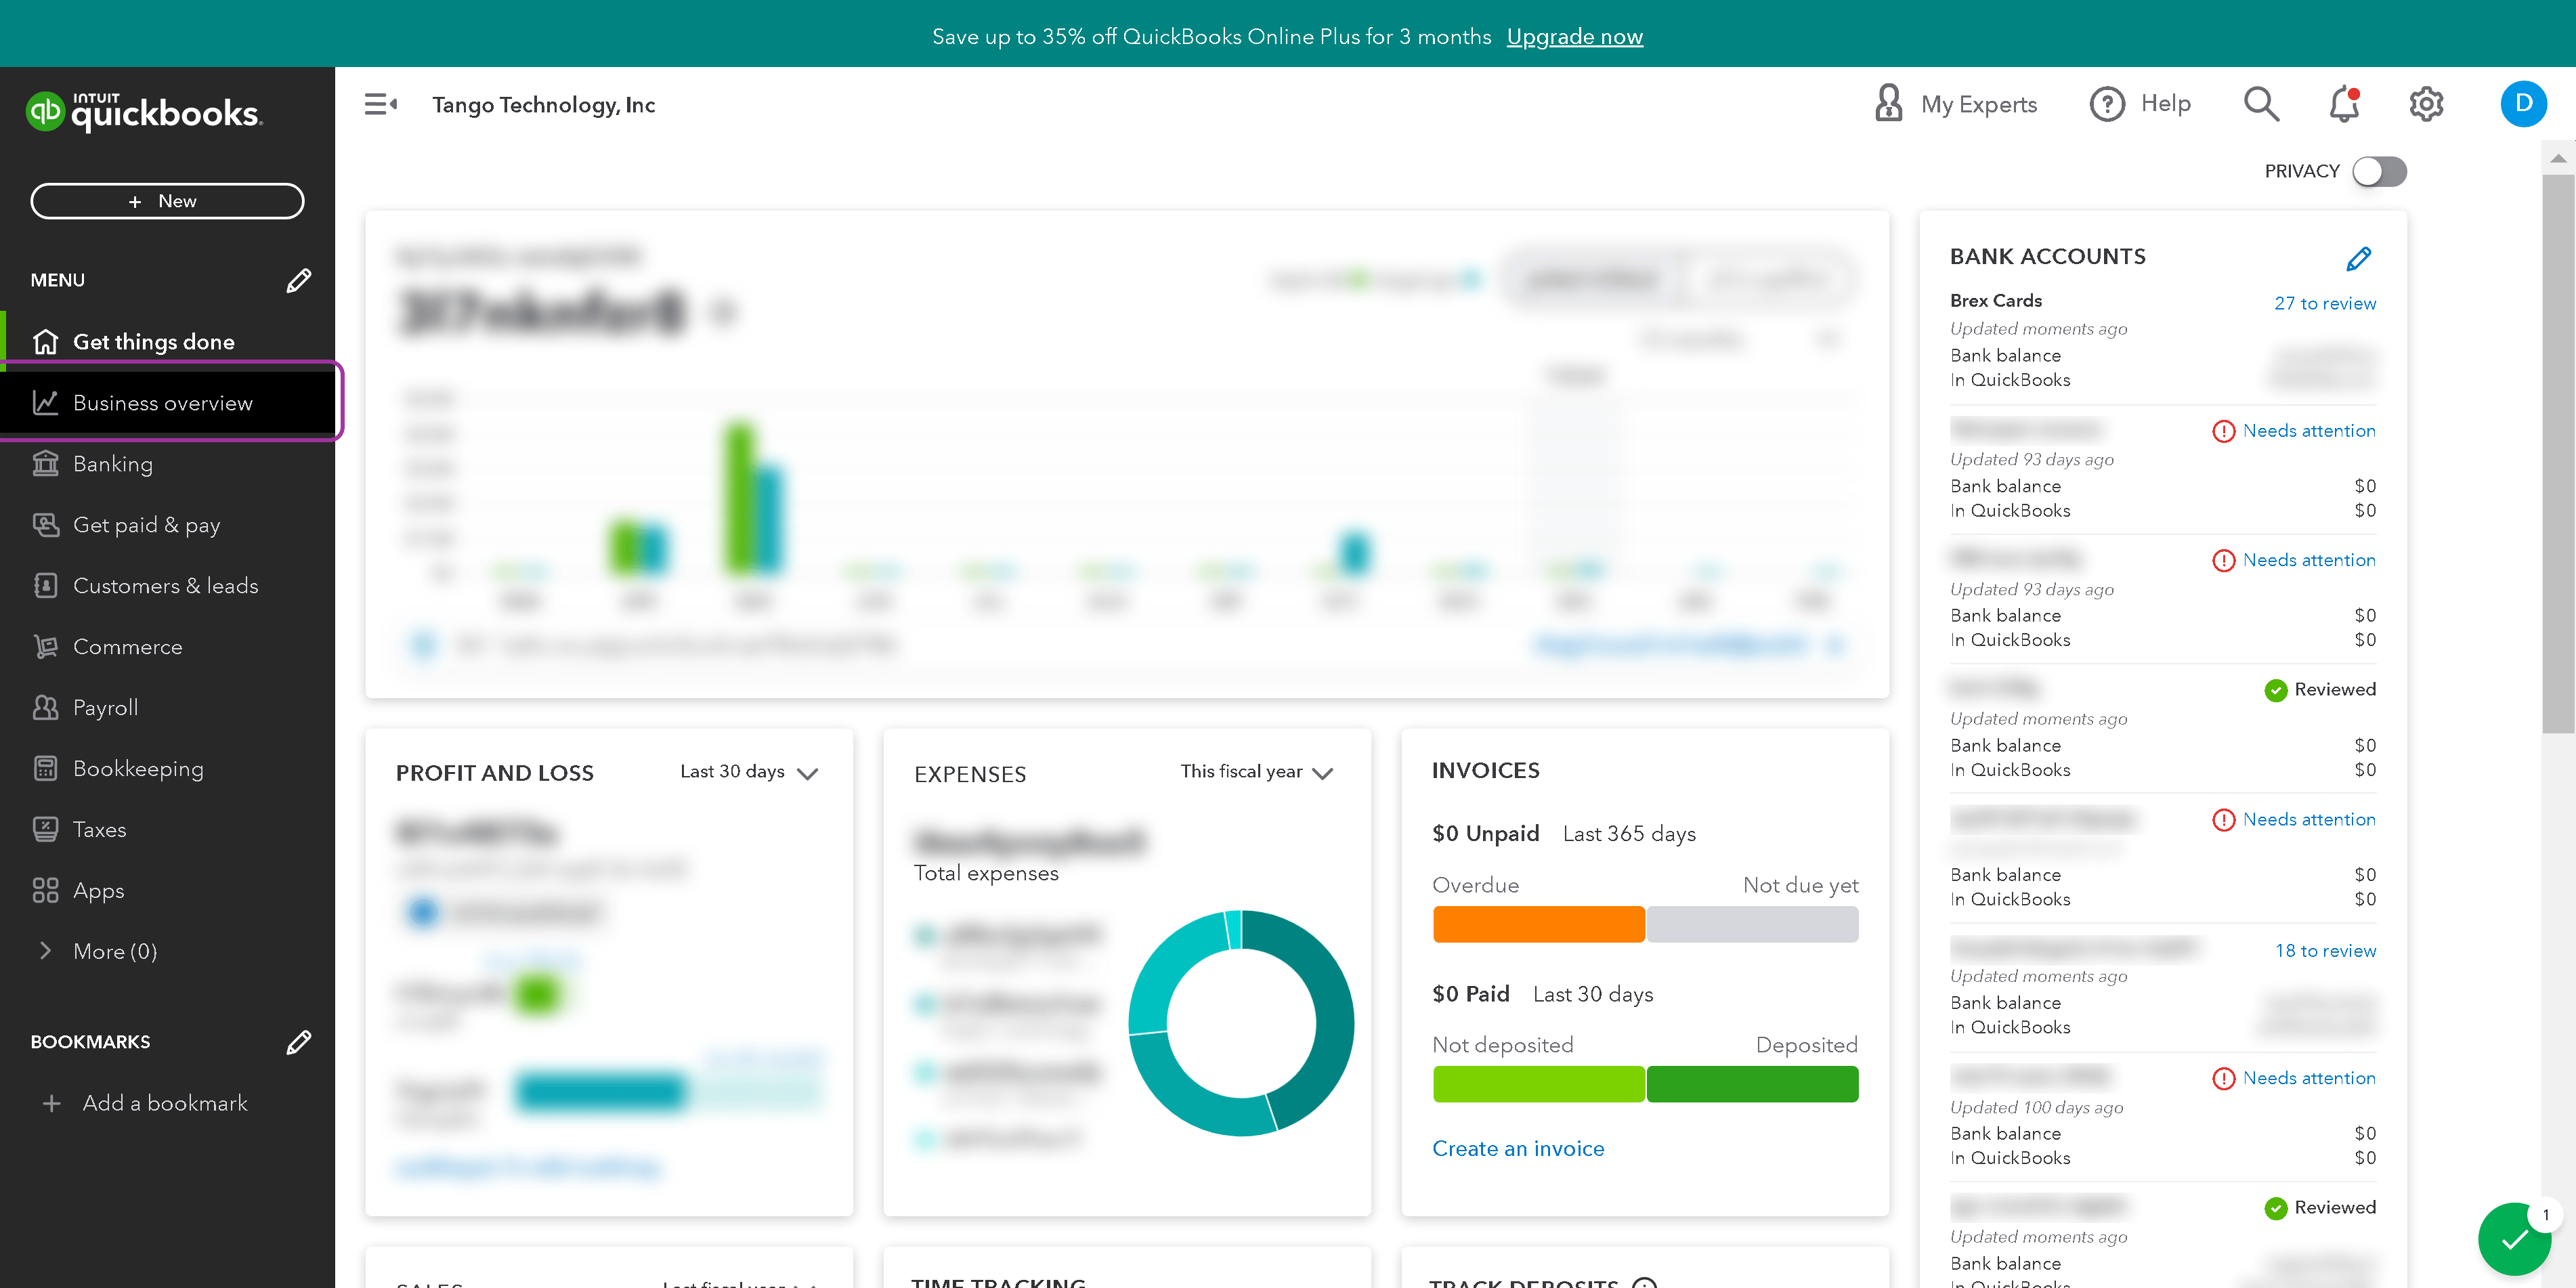2576x1288 pixels.
Task: Click the Apps grid icon
Action: click(45, 890)
